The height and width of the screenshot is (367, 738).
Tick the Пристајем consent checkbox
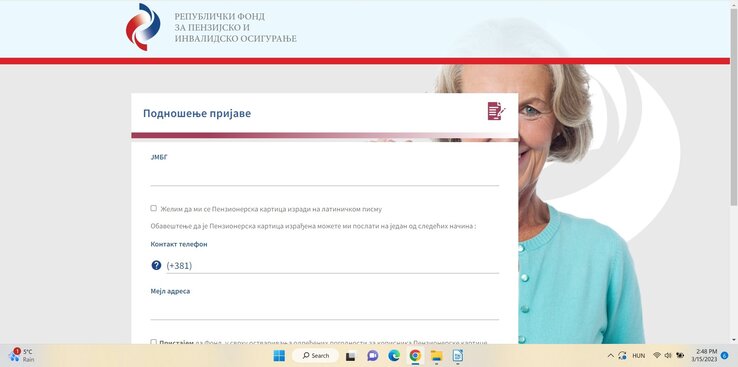point(153,342)
